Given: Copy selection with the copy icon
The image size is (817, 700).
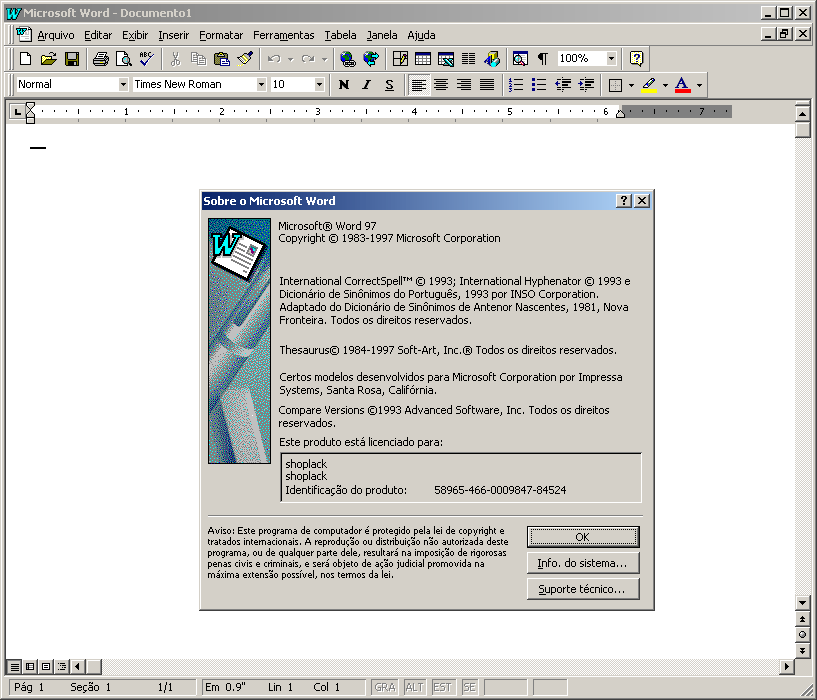Looking at the screenshot, I should [x=199, y=59].
